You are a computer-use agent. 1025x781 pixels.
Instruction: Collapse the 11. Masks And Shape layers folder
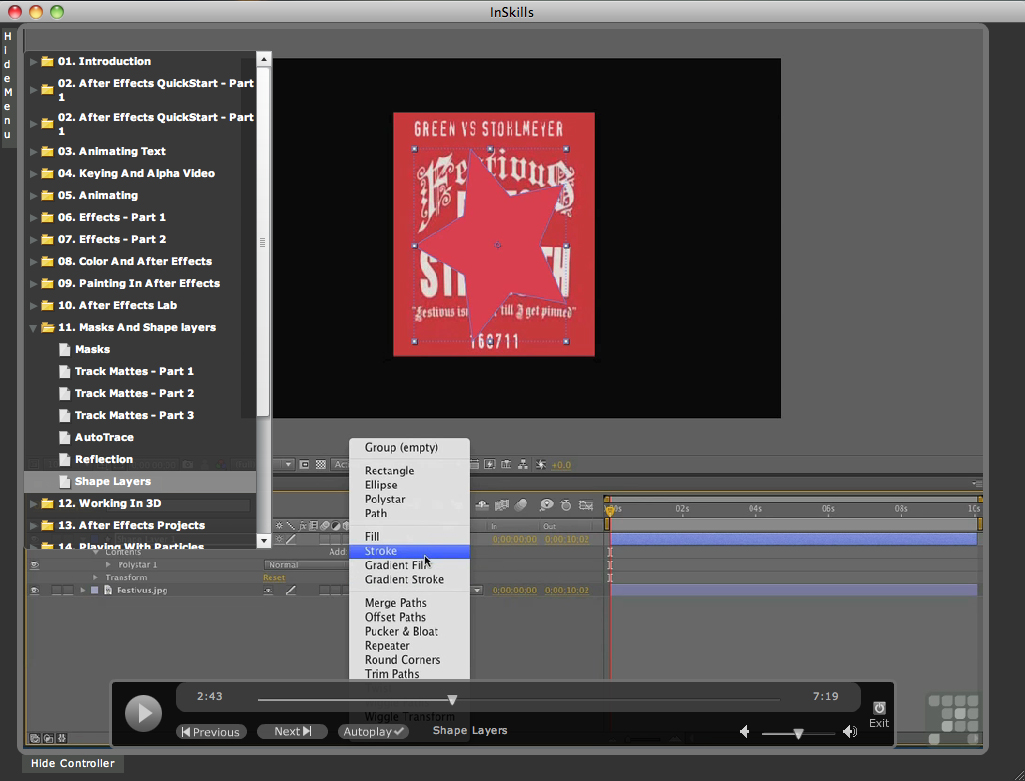click(33, 328)
